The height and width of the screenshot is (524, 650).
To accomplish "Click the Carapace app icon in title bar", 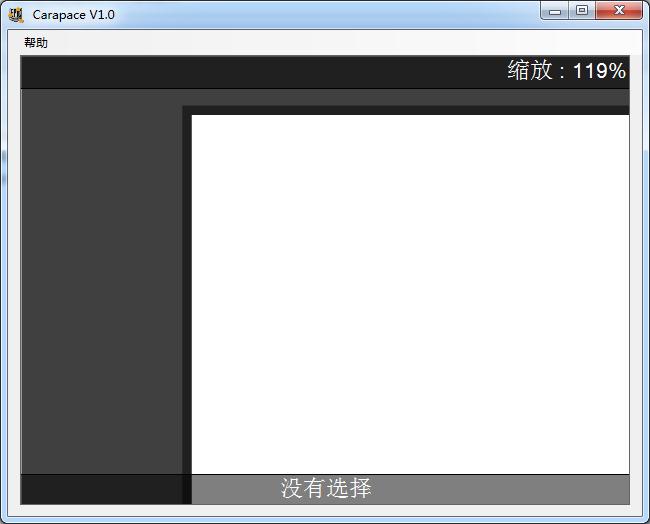I will pyautogui.click(x=16, y=15).
